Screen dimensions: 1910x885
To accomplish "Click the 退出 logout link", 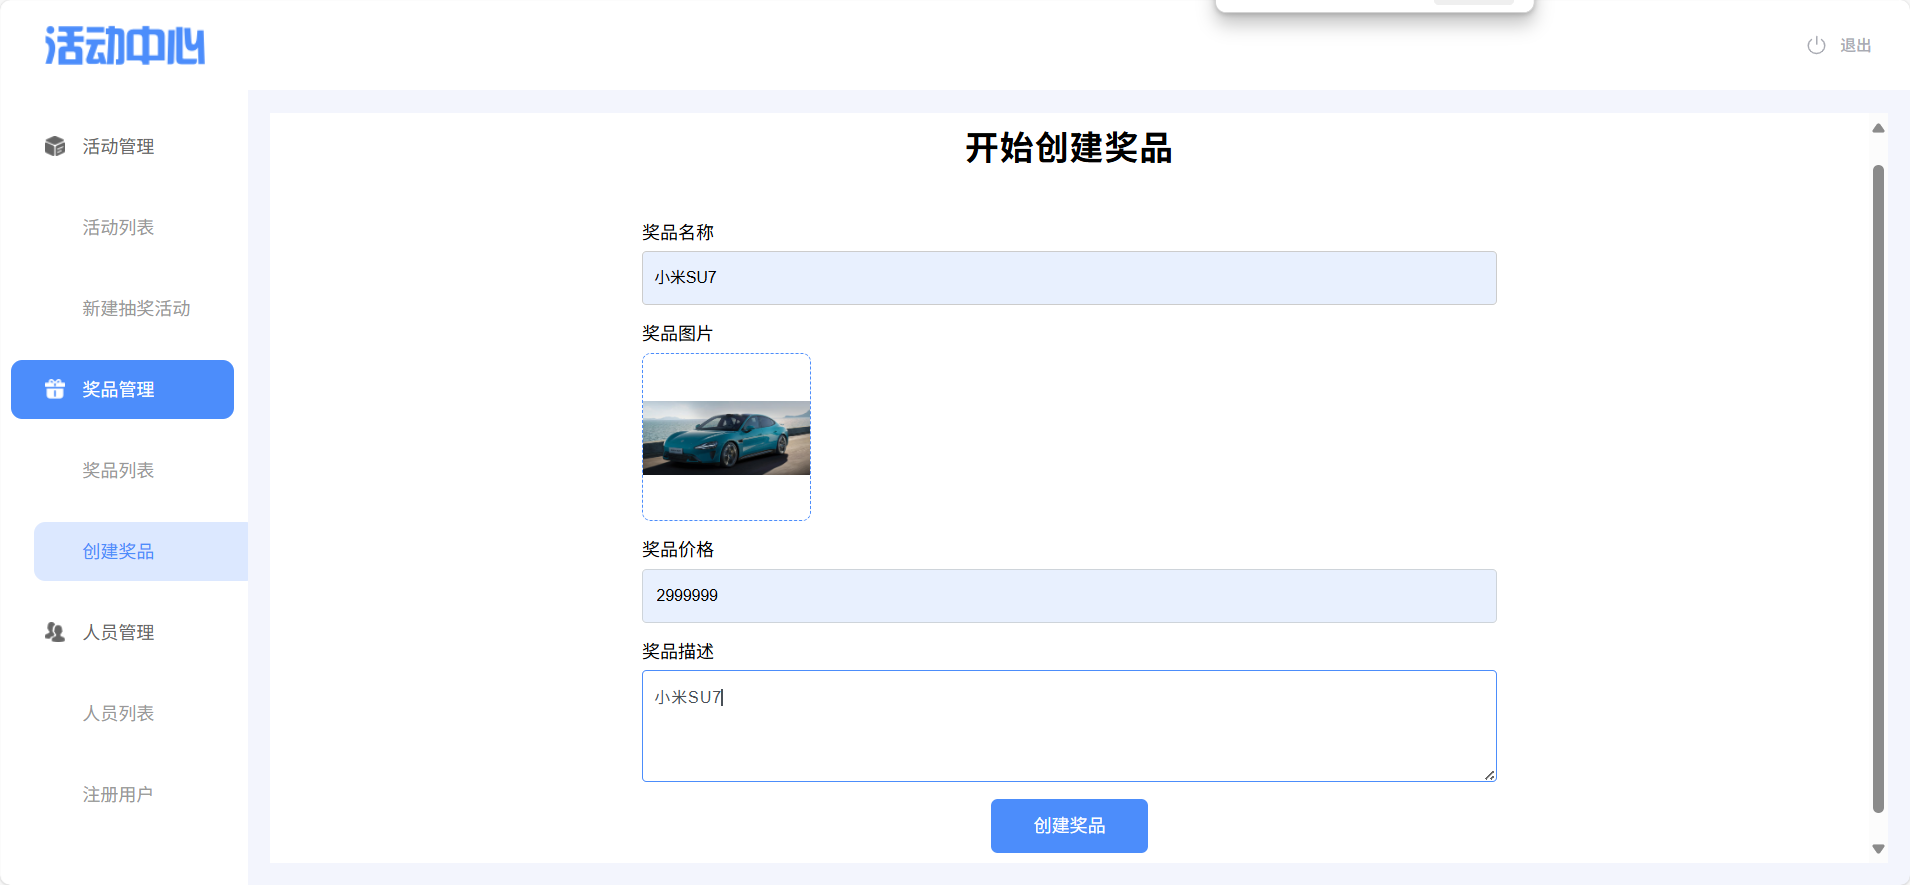I will 1855,45.
